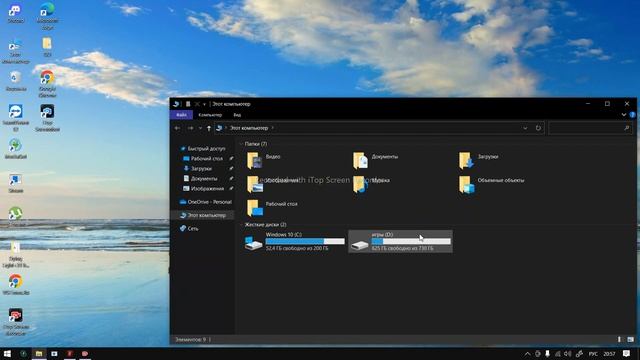Select OneDrive - Personal in sidebar
Image resolution: width=640 pixels, height=360 pixels.
pos(206,202)
